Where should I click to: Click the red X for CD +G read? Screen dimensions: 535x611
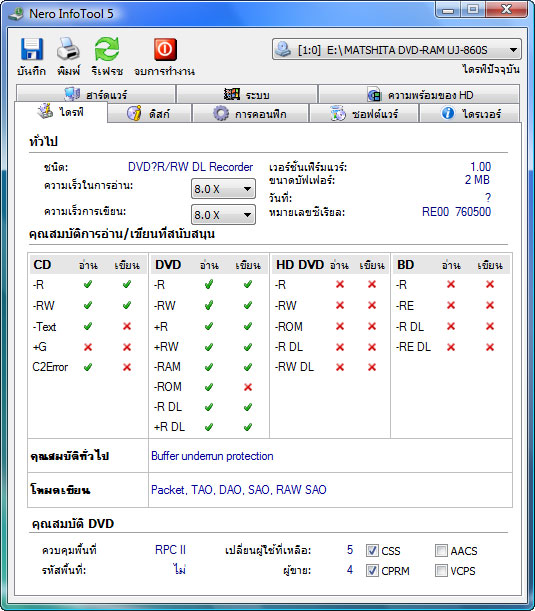[x=88, y=346]
